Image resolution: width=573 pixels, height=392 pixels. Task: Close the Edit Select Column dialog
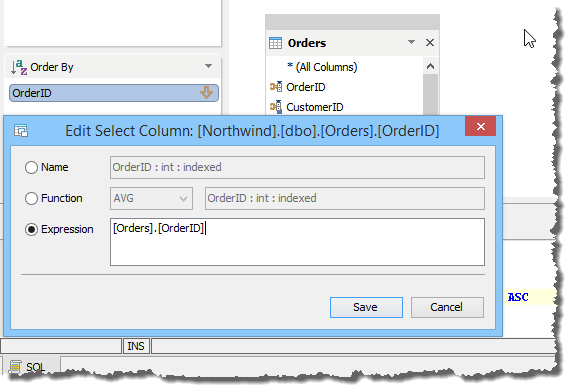[x=481, y=126]
